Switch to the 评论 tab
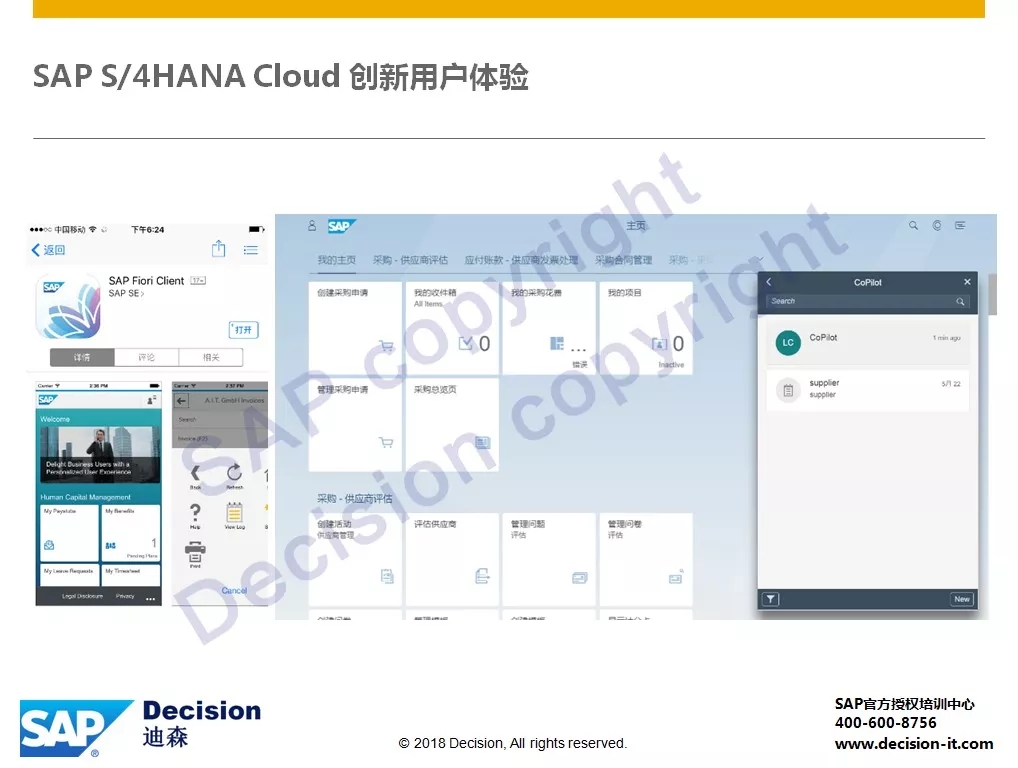This screenshot has height=768, width=1018. [147, 357]
